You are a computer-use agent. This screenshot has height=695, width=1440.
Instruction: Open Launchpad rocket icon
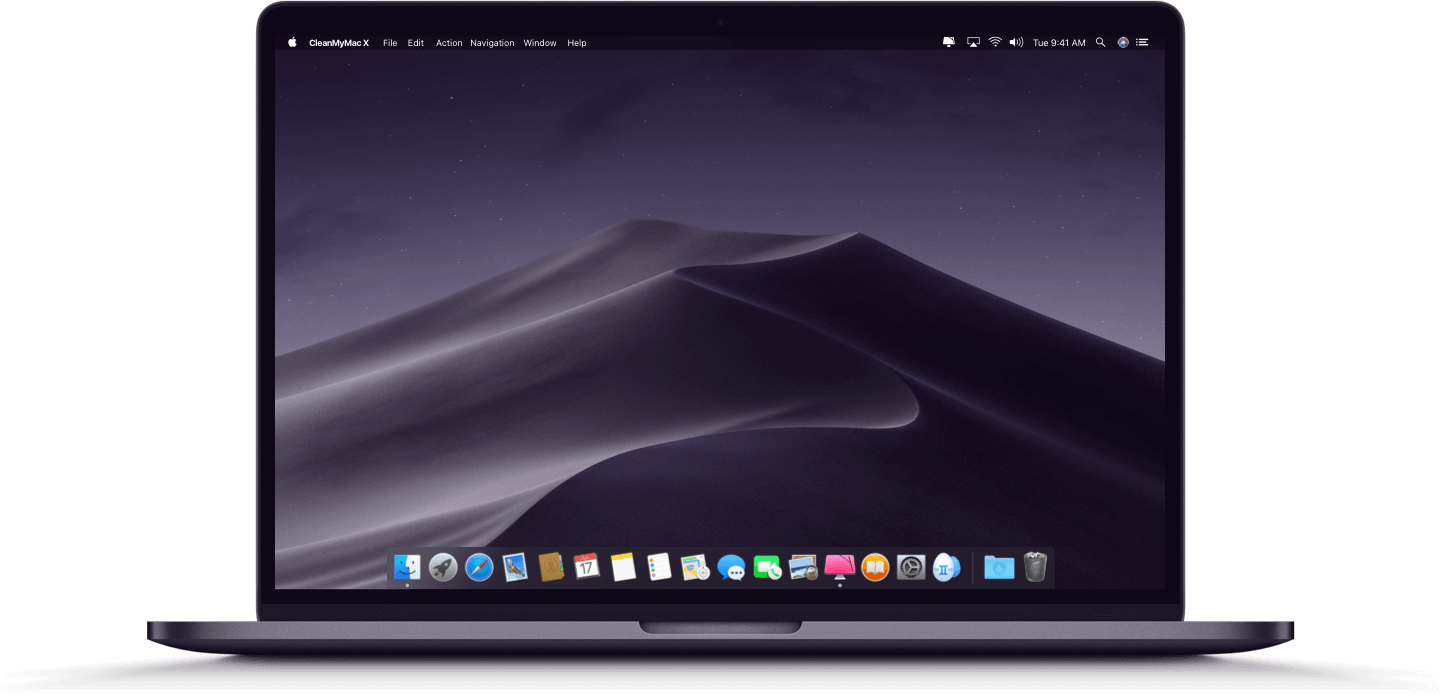click(x=443, y=568)
